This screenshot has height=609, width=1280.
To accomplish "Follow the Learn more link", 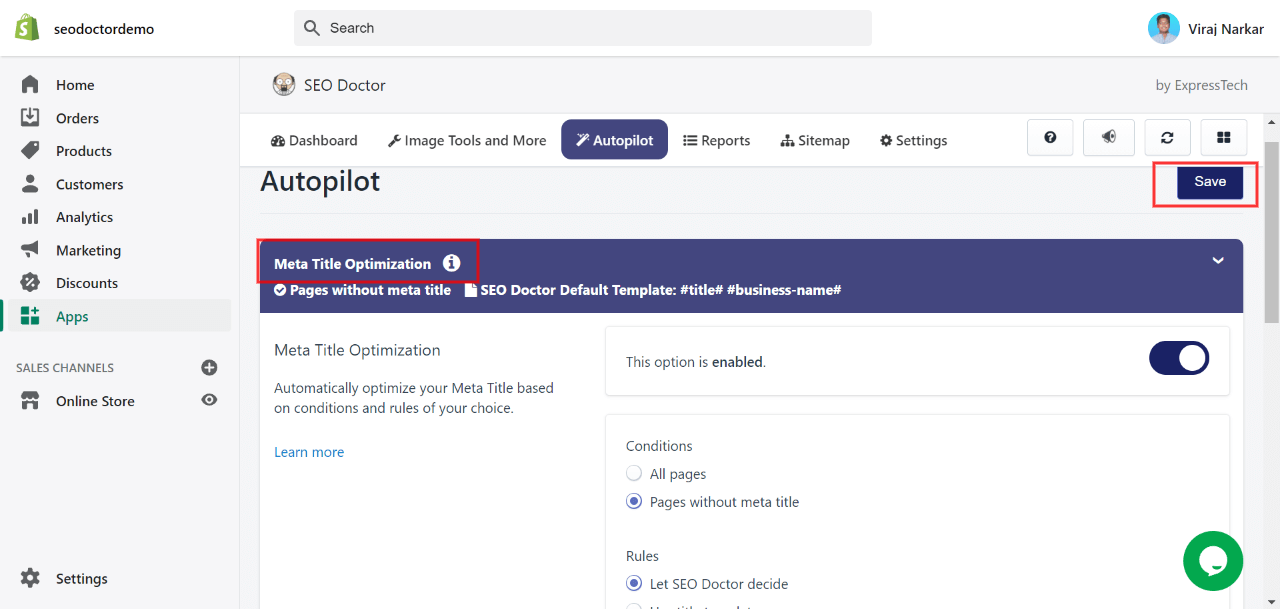I will pyautogui.click(x=309, y=452).
